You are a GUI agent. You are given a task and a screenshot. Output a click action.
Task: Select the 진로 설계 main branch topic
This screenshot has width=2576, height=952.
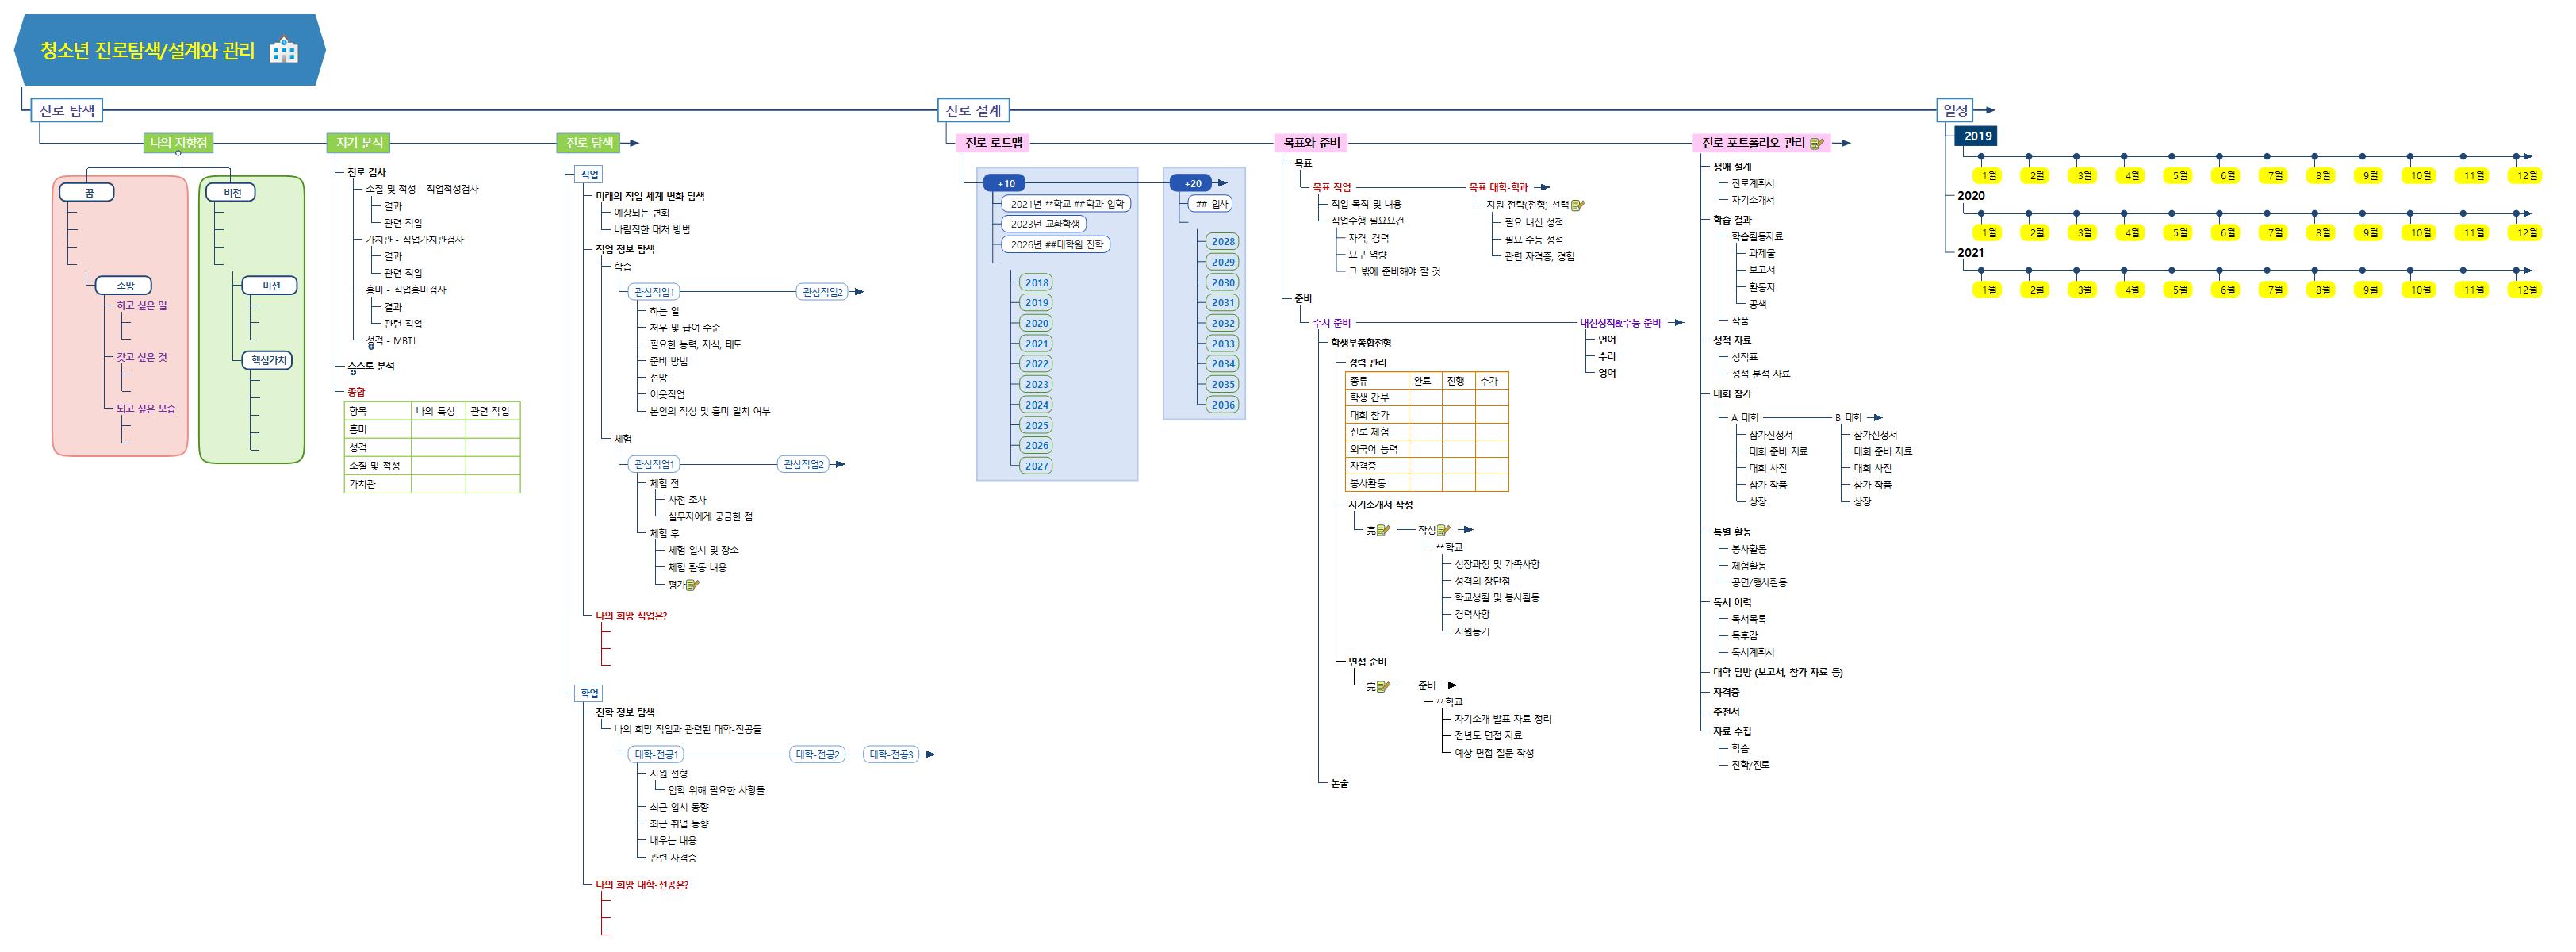click(972, 110)
